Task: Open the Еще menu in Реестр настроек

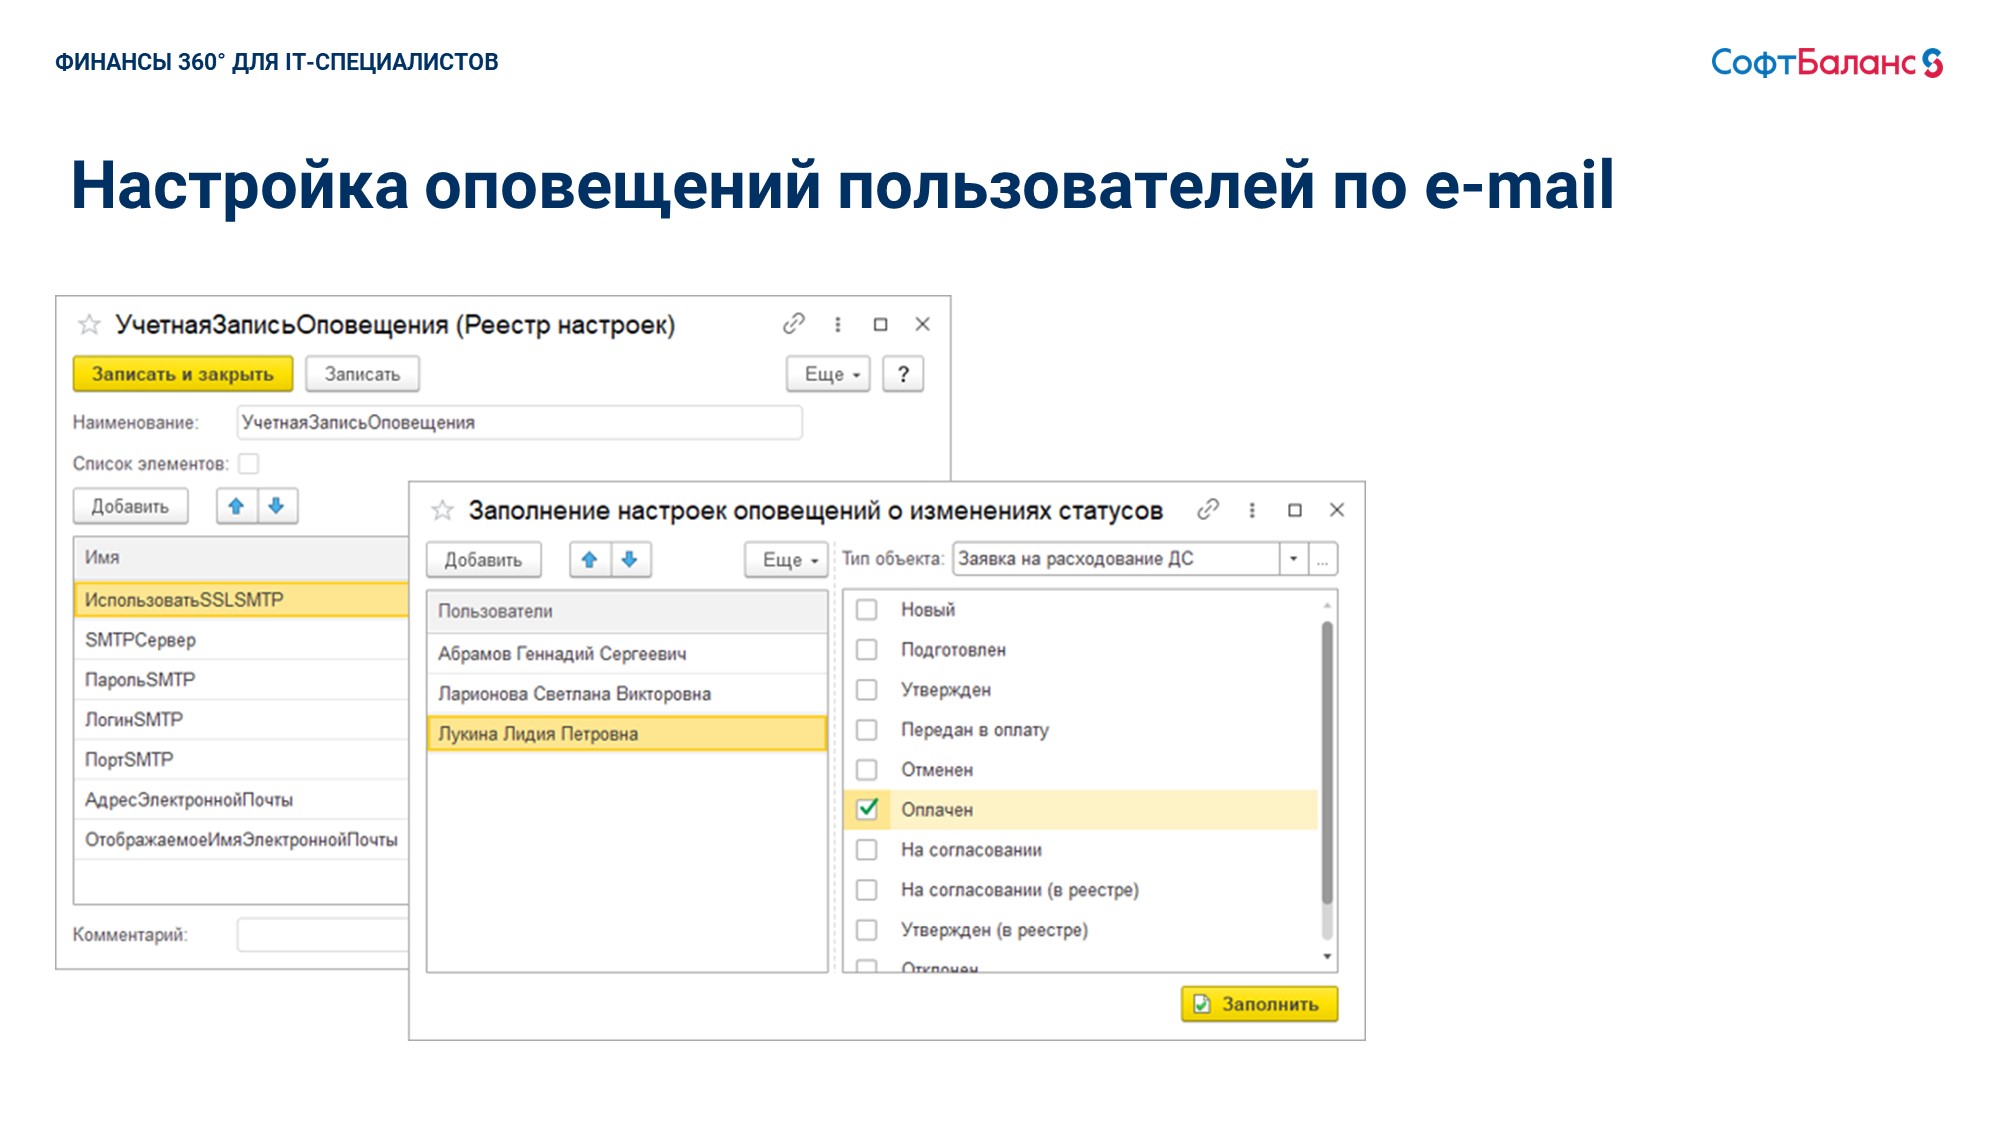Action: pos(828,374)
